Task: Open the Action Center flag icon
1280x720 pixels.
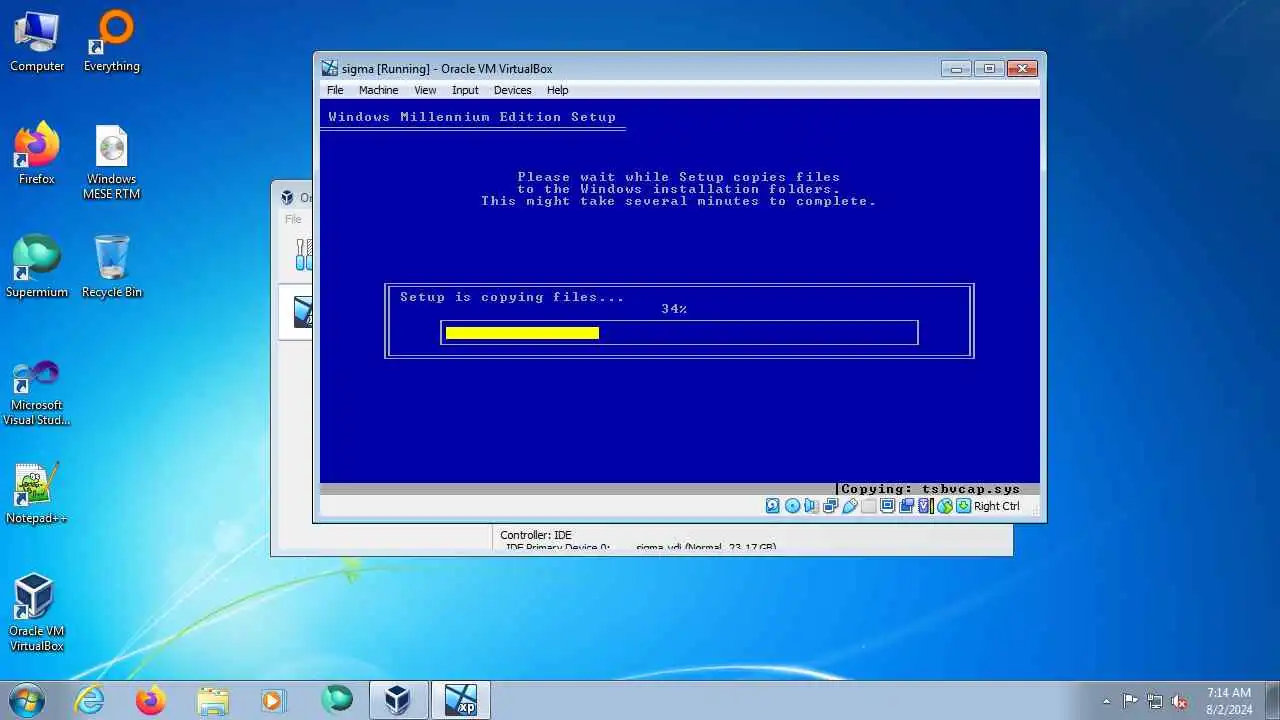Action: coord(1130,701)
